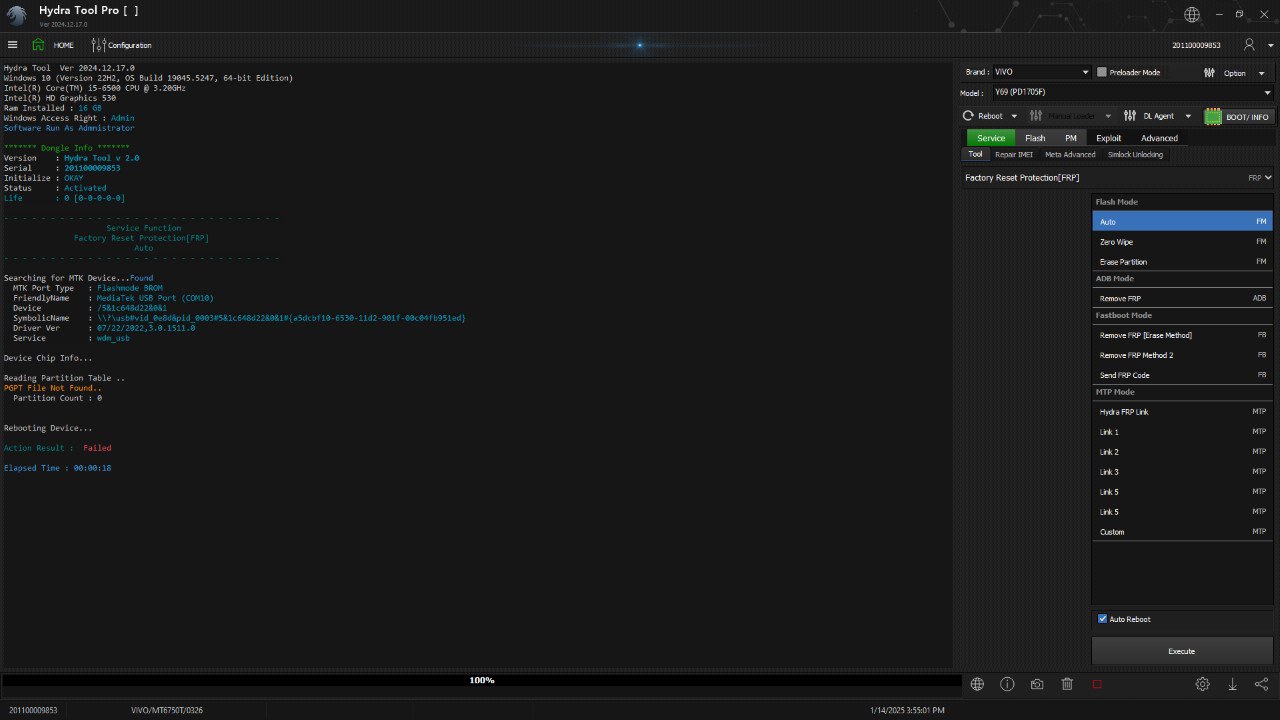1280x720 pixels.
Task: Open settings via bottom gear icon
Action: pos(1202,684)
